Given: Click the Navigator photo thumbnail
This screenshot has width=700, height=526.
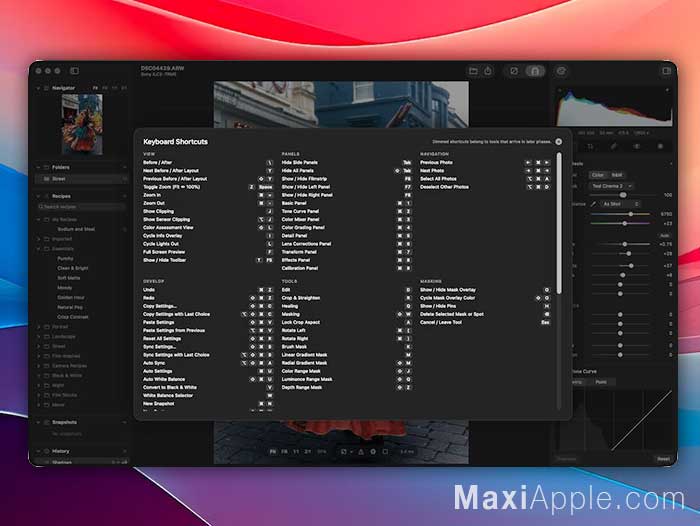Looking at the screenshot, I should (82, 124).
